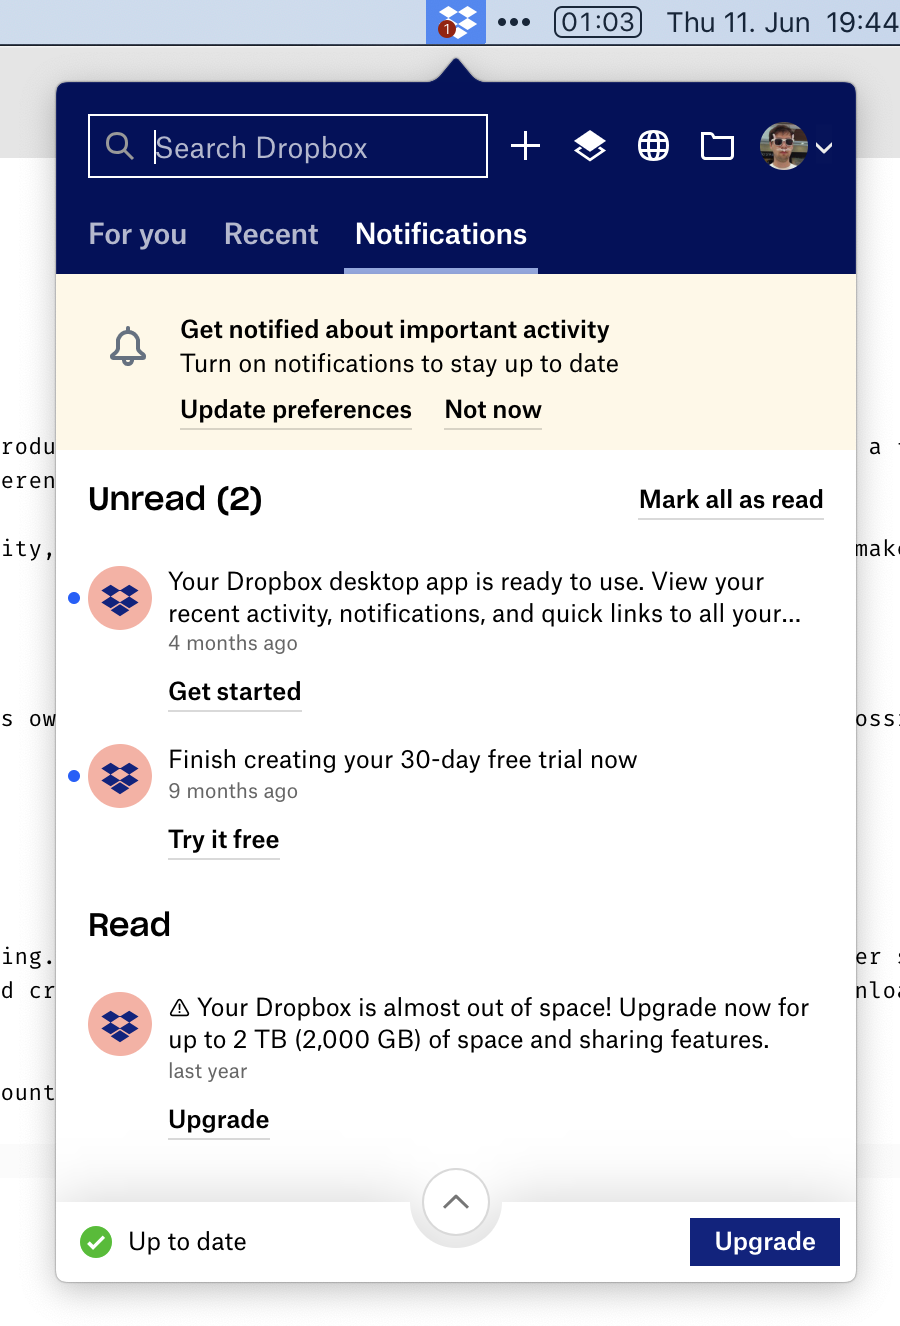Open Dropbox website via globe icon
This screenshot has width=900, height=1326.
pos(653,146)
